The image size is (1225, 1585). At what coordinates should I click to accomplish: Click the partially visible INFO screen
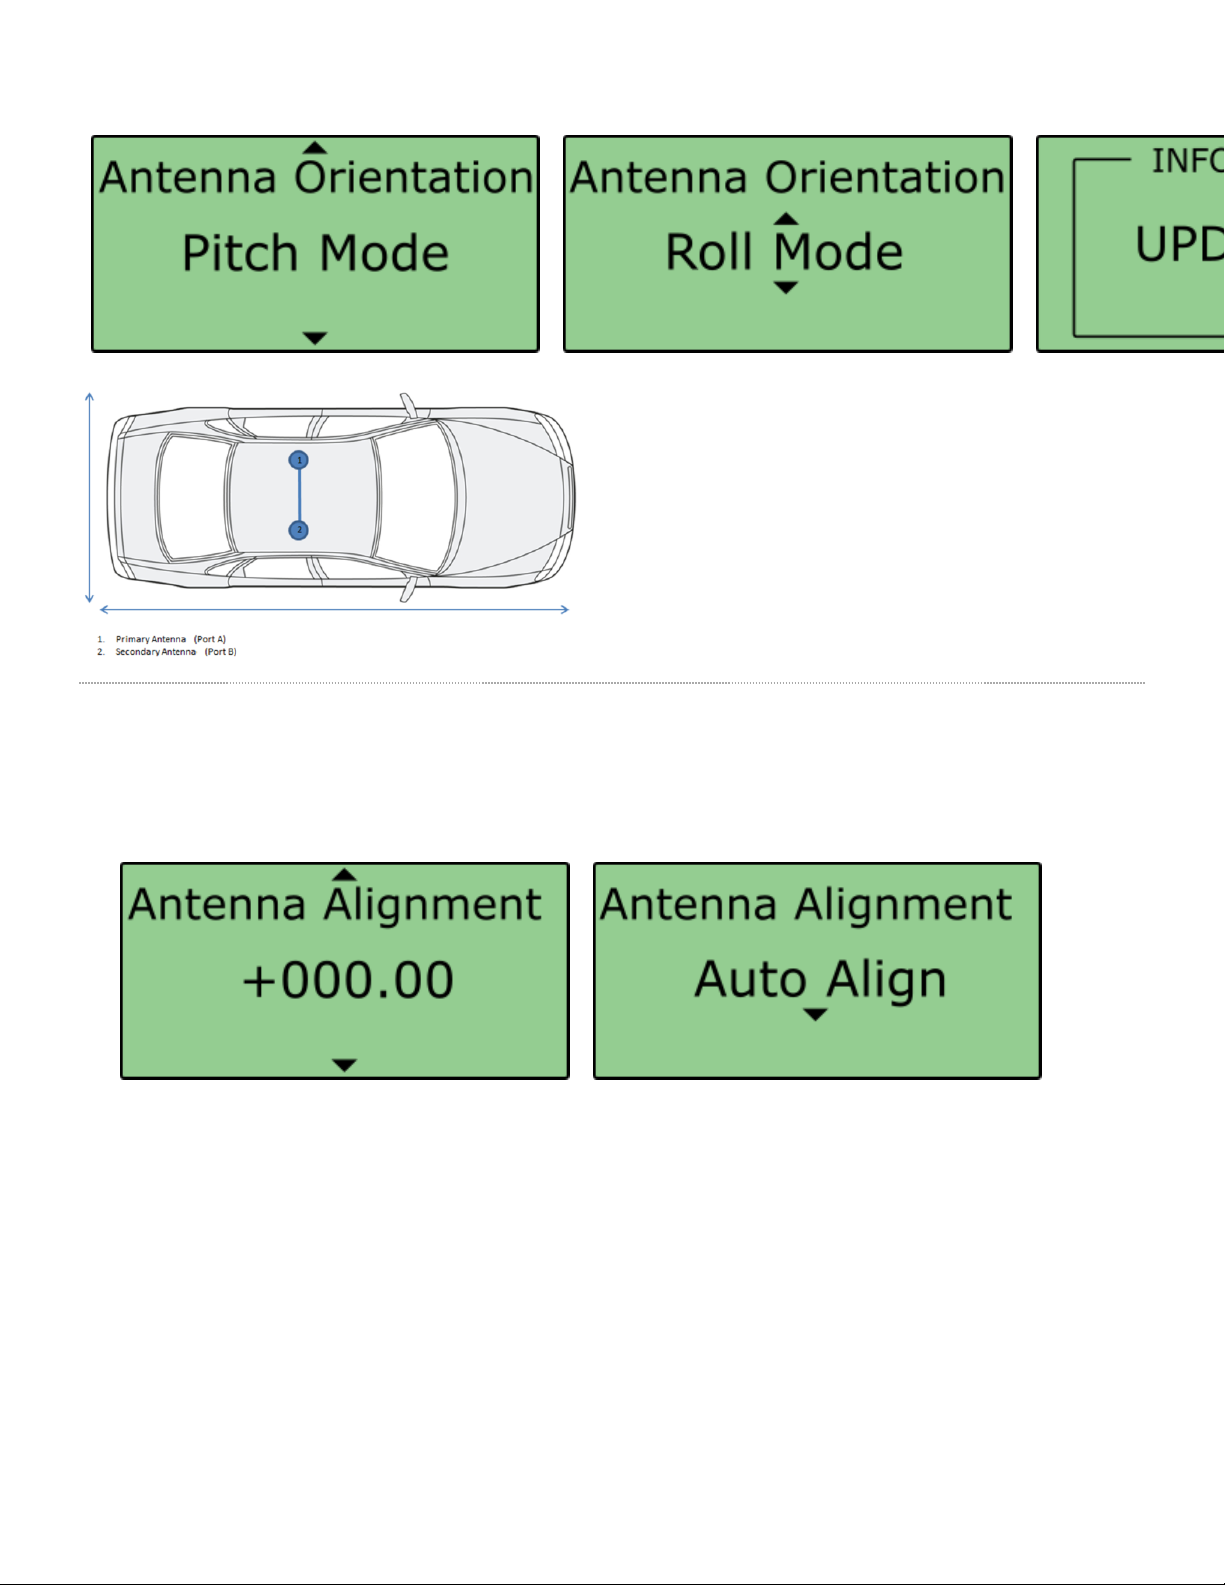tap(1131, 244)
